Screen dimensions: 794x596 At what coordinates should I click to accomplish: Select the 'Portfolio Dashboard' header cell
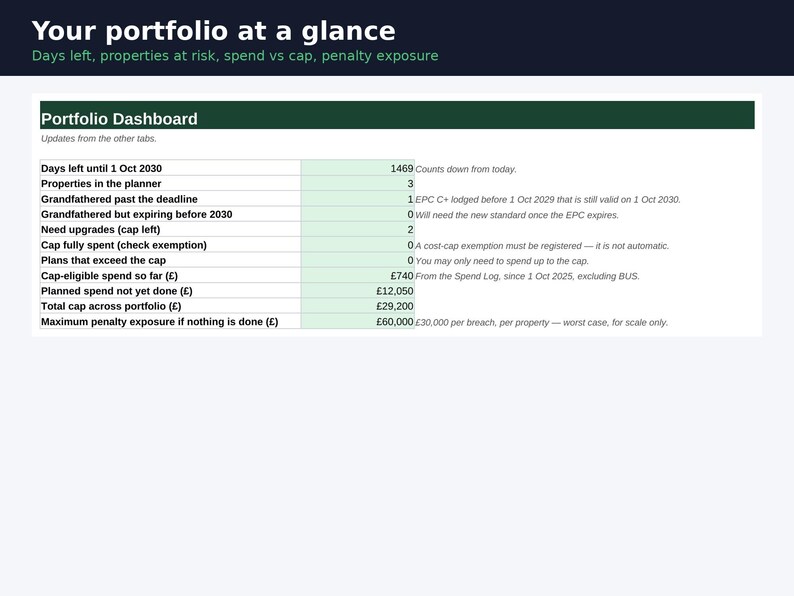(x=397, y=115)
